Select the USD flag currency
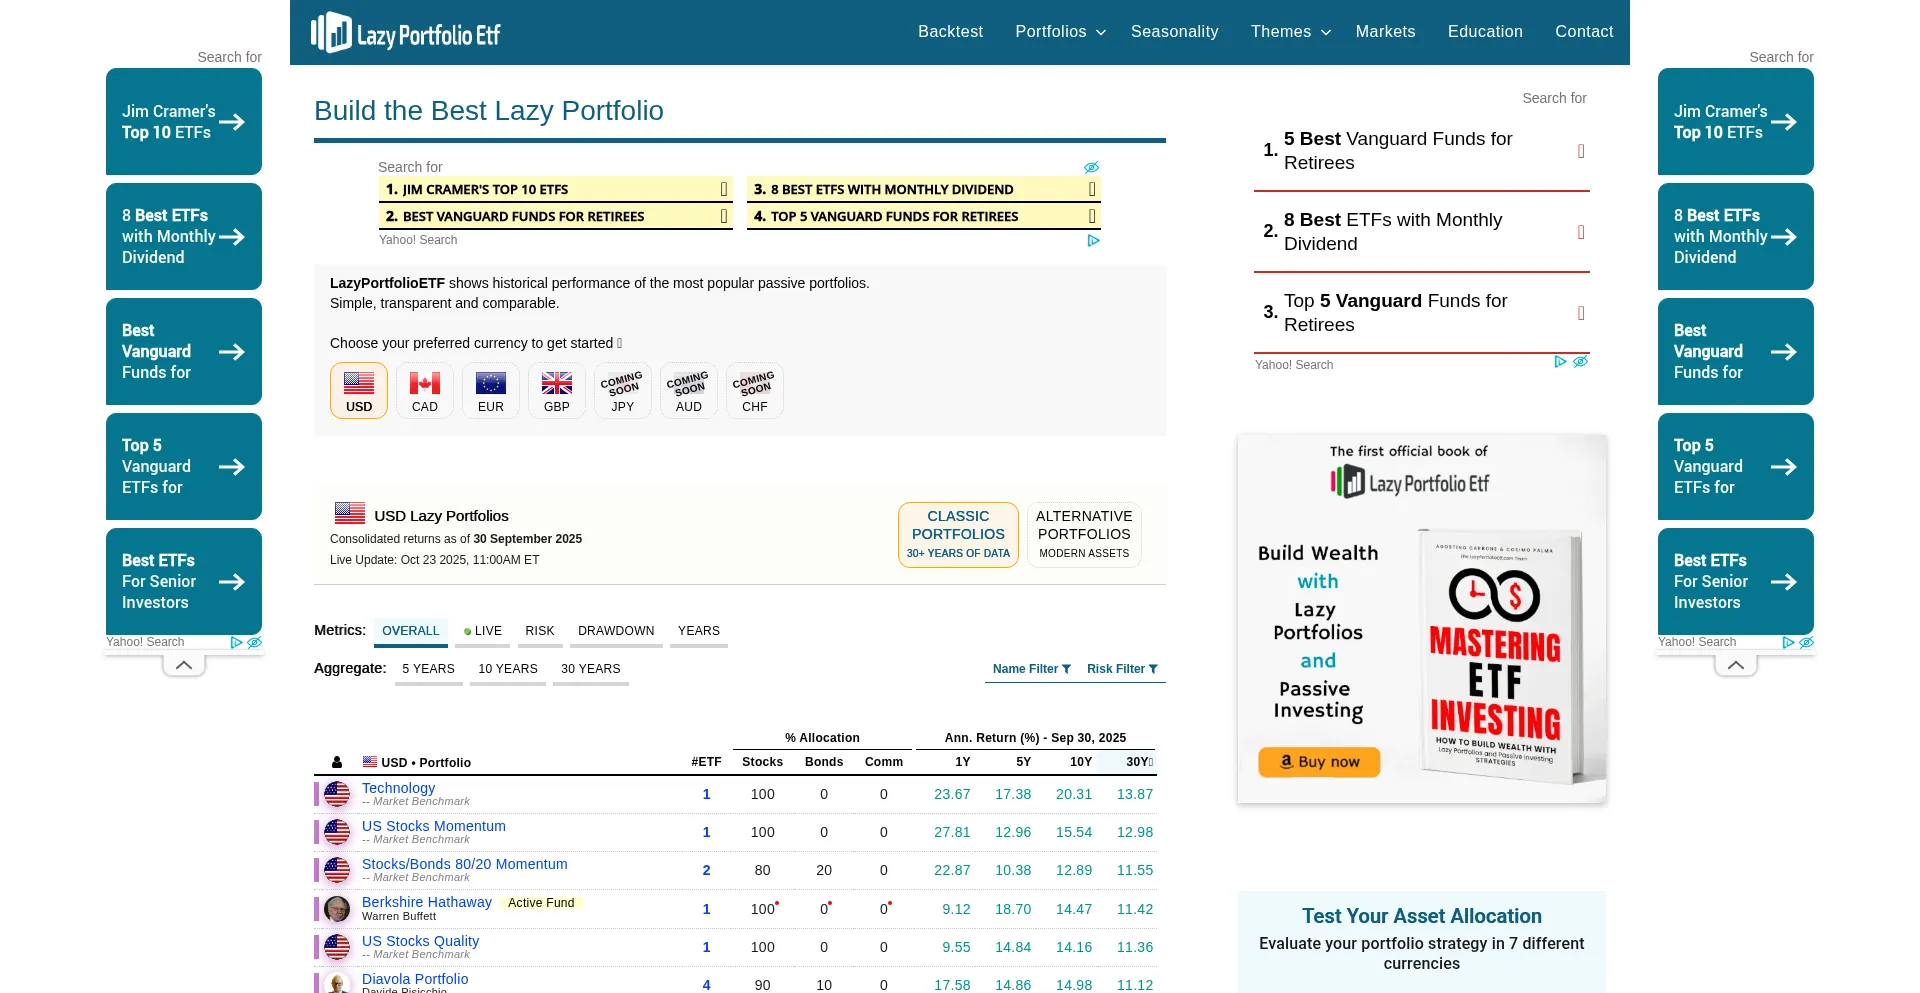 click(x=359, y=390)
